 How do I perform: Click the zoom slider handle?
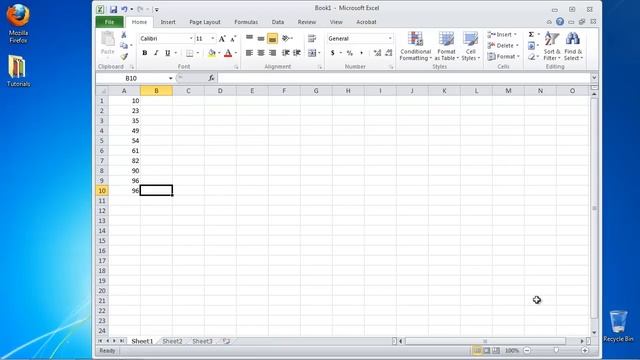point(556,350)
